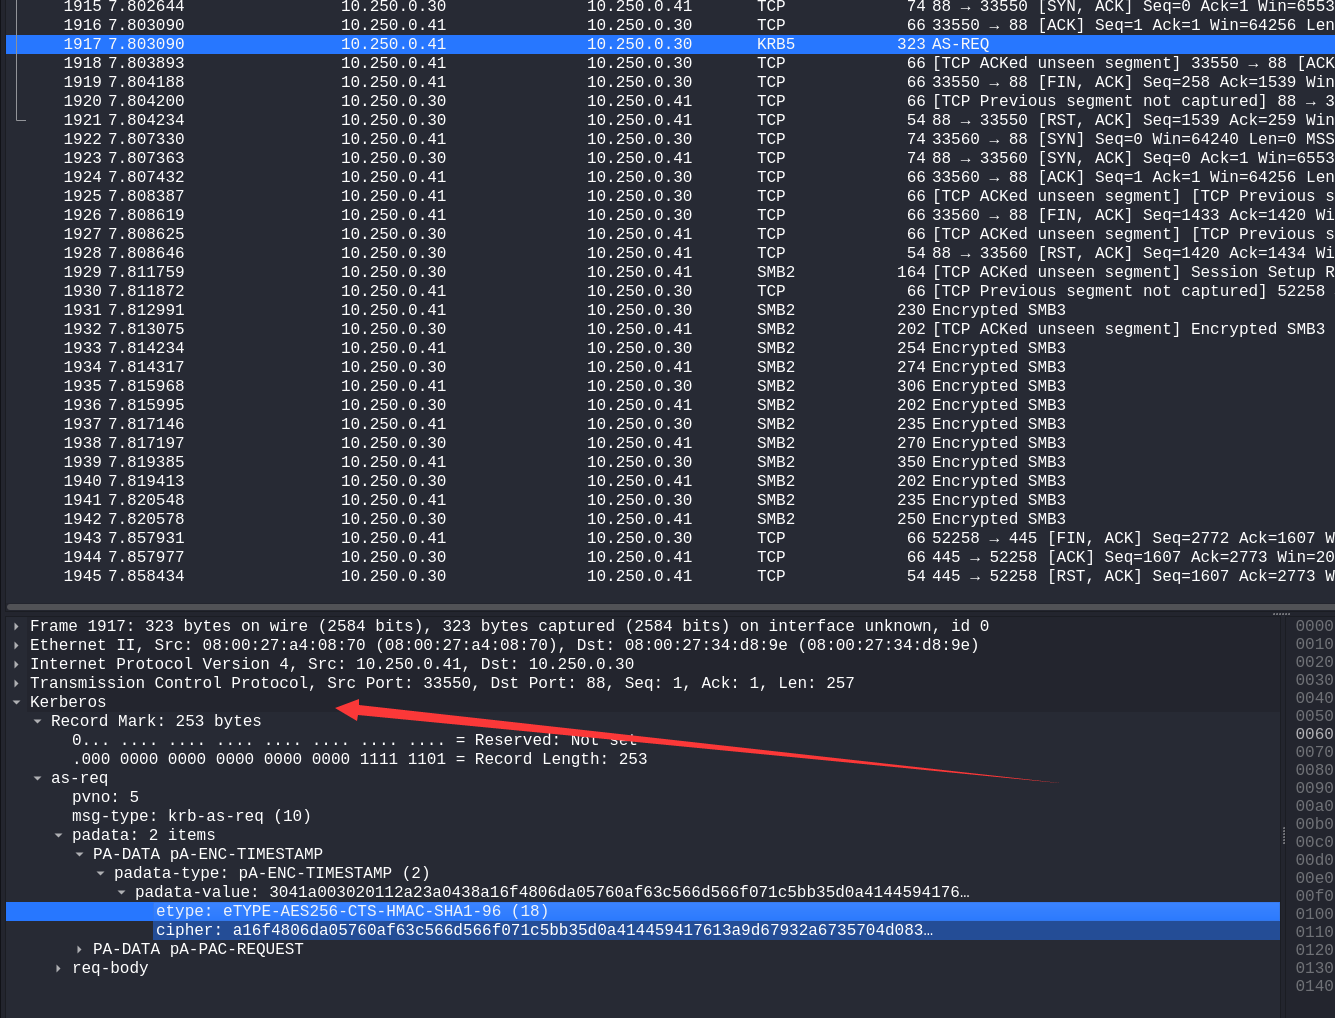This screenshot has width=1335, height=1018.
Task: Click packet list horizontal scrollbar
Action: click(670, 606)
